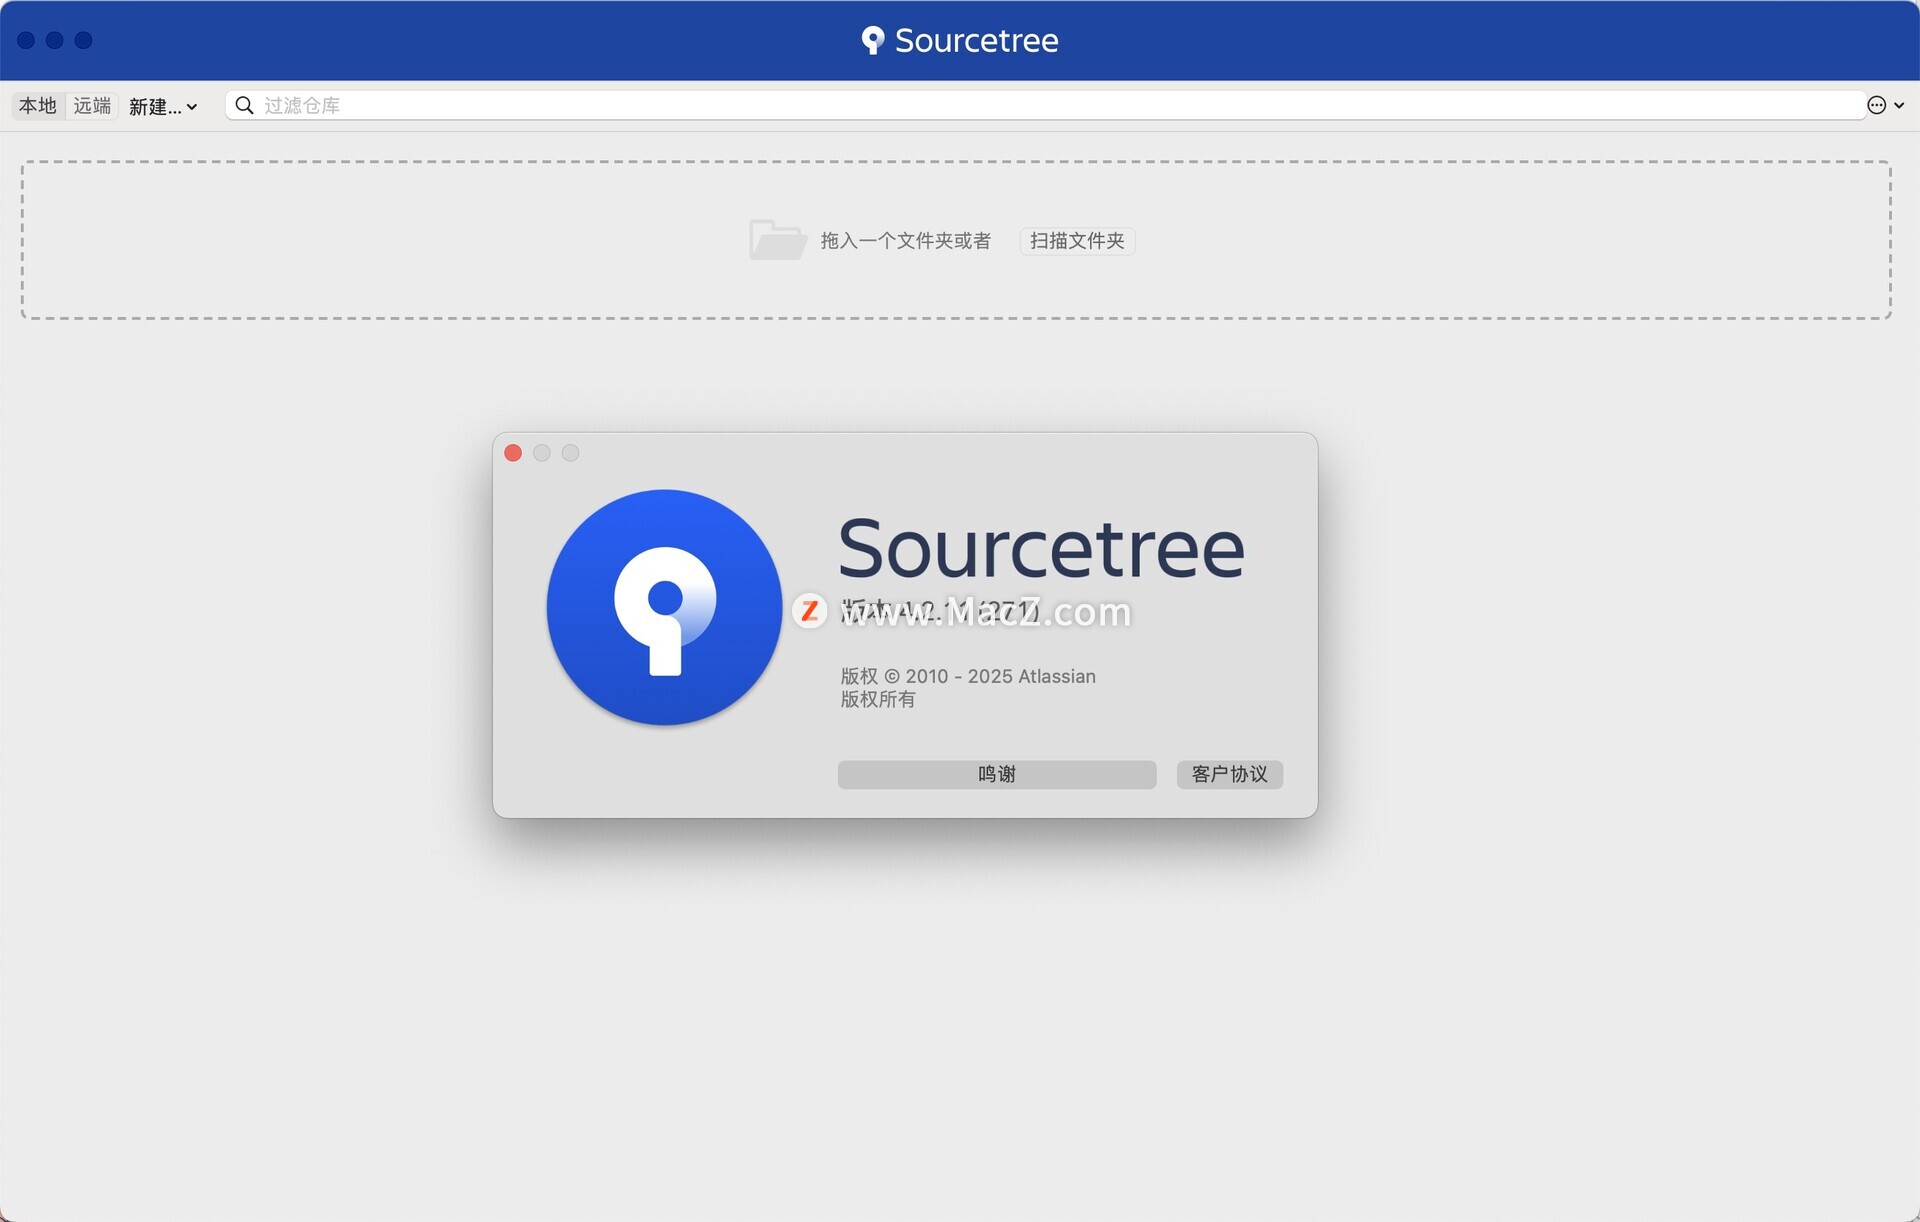Click the 过滤仓库 search field
This screenshot has width=1920, height=1222.
1045,106
